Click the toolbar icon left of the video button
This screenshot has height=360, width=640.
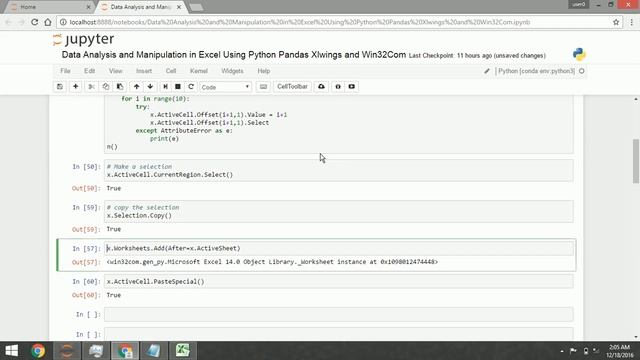pyautogui.click(x=338, y=87)
